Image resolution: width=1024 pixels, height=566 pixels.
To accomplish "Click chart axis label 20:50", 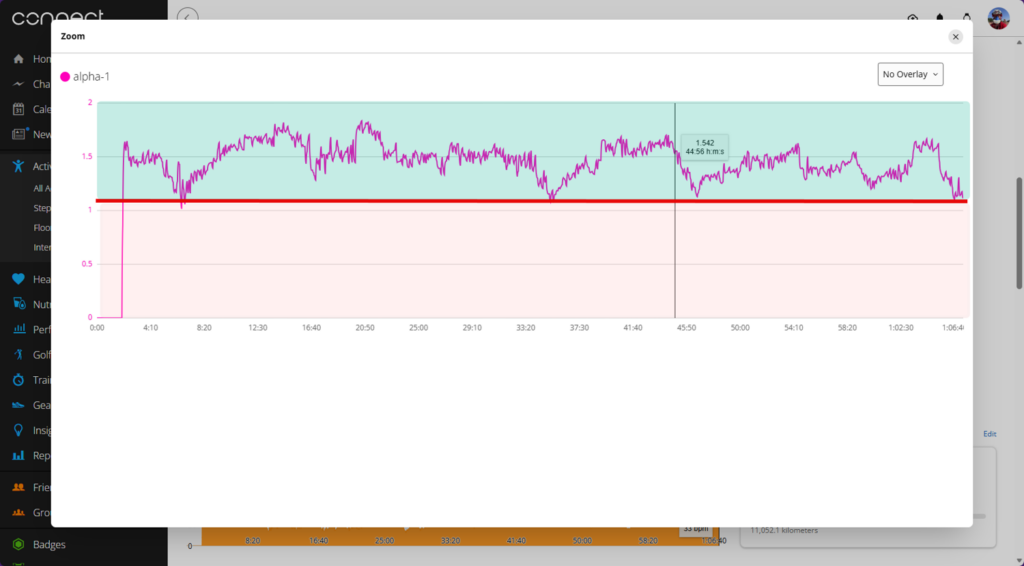I will click(365, 328).
